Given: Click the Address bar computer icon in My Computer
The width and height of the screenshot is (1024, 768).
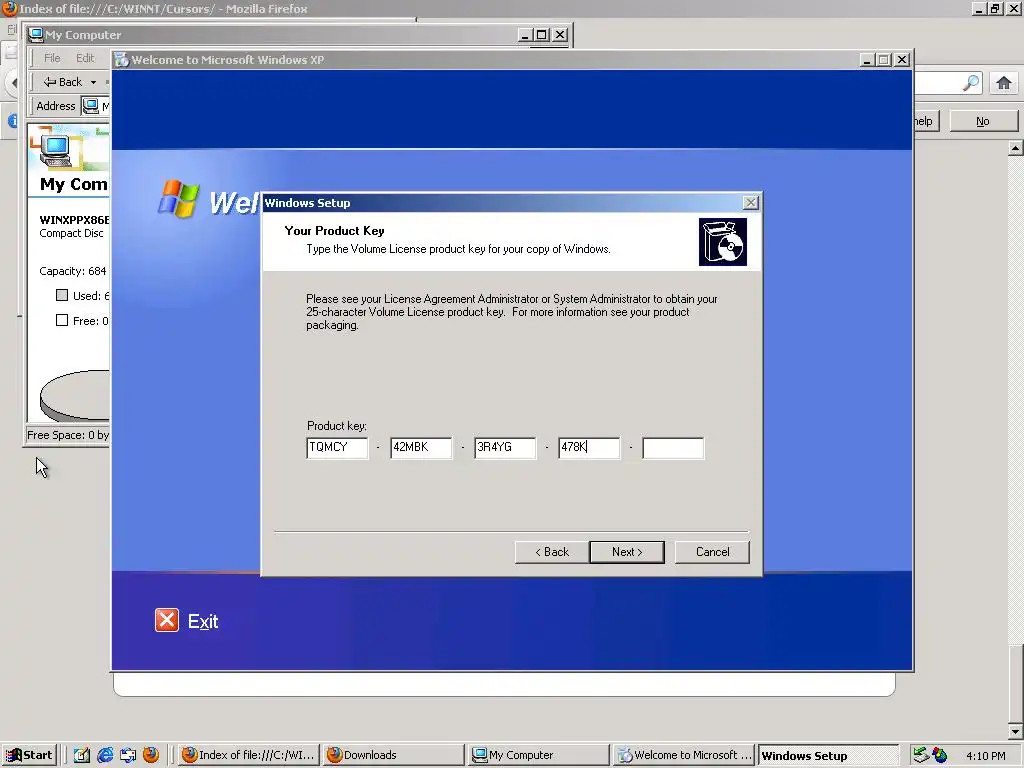Looking at the screenshot, I should 90,106.
